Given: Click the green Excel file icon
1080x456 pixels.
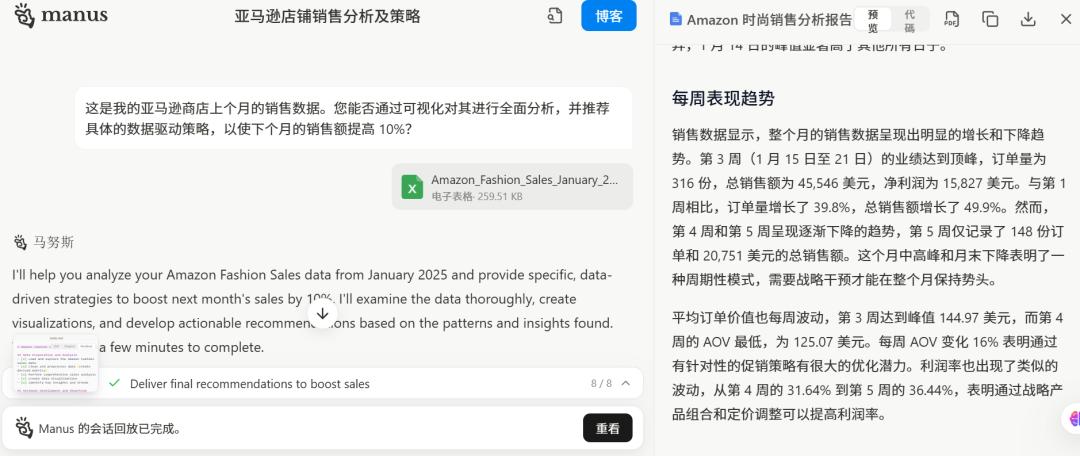Looking at the screenshot, I should 412,187.
